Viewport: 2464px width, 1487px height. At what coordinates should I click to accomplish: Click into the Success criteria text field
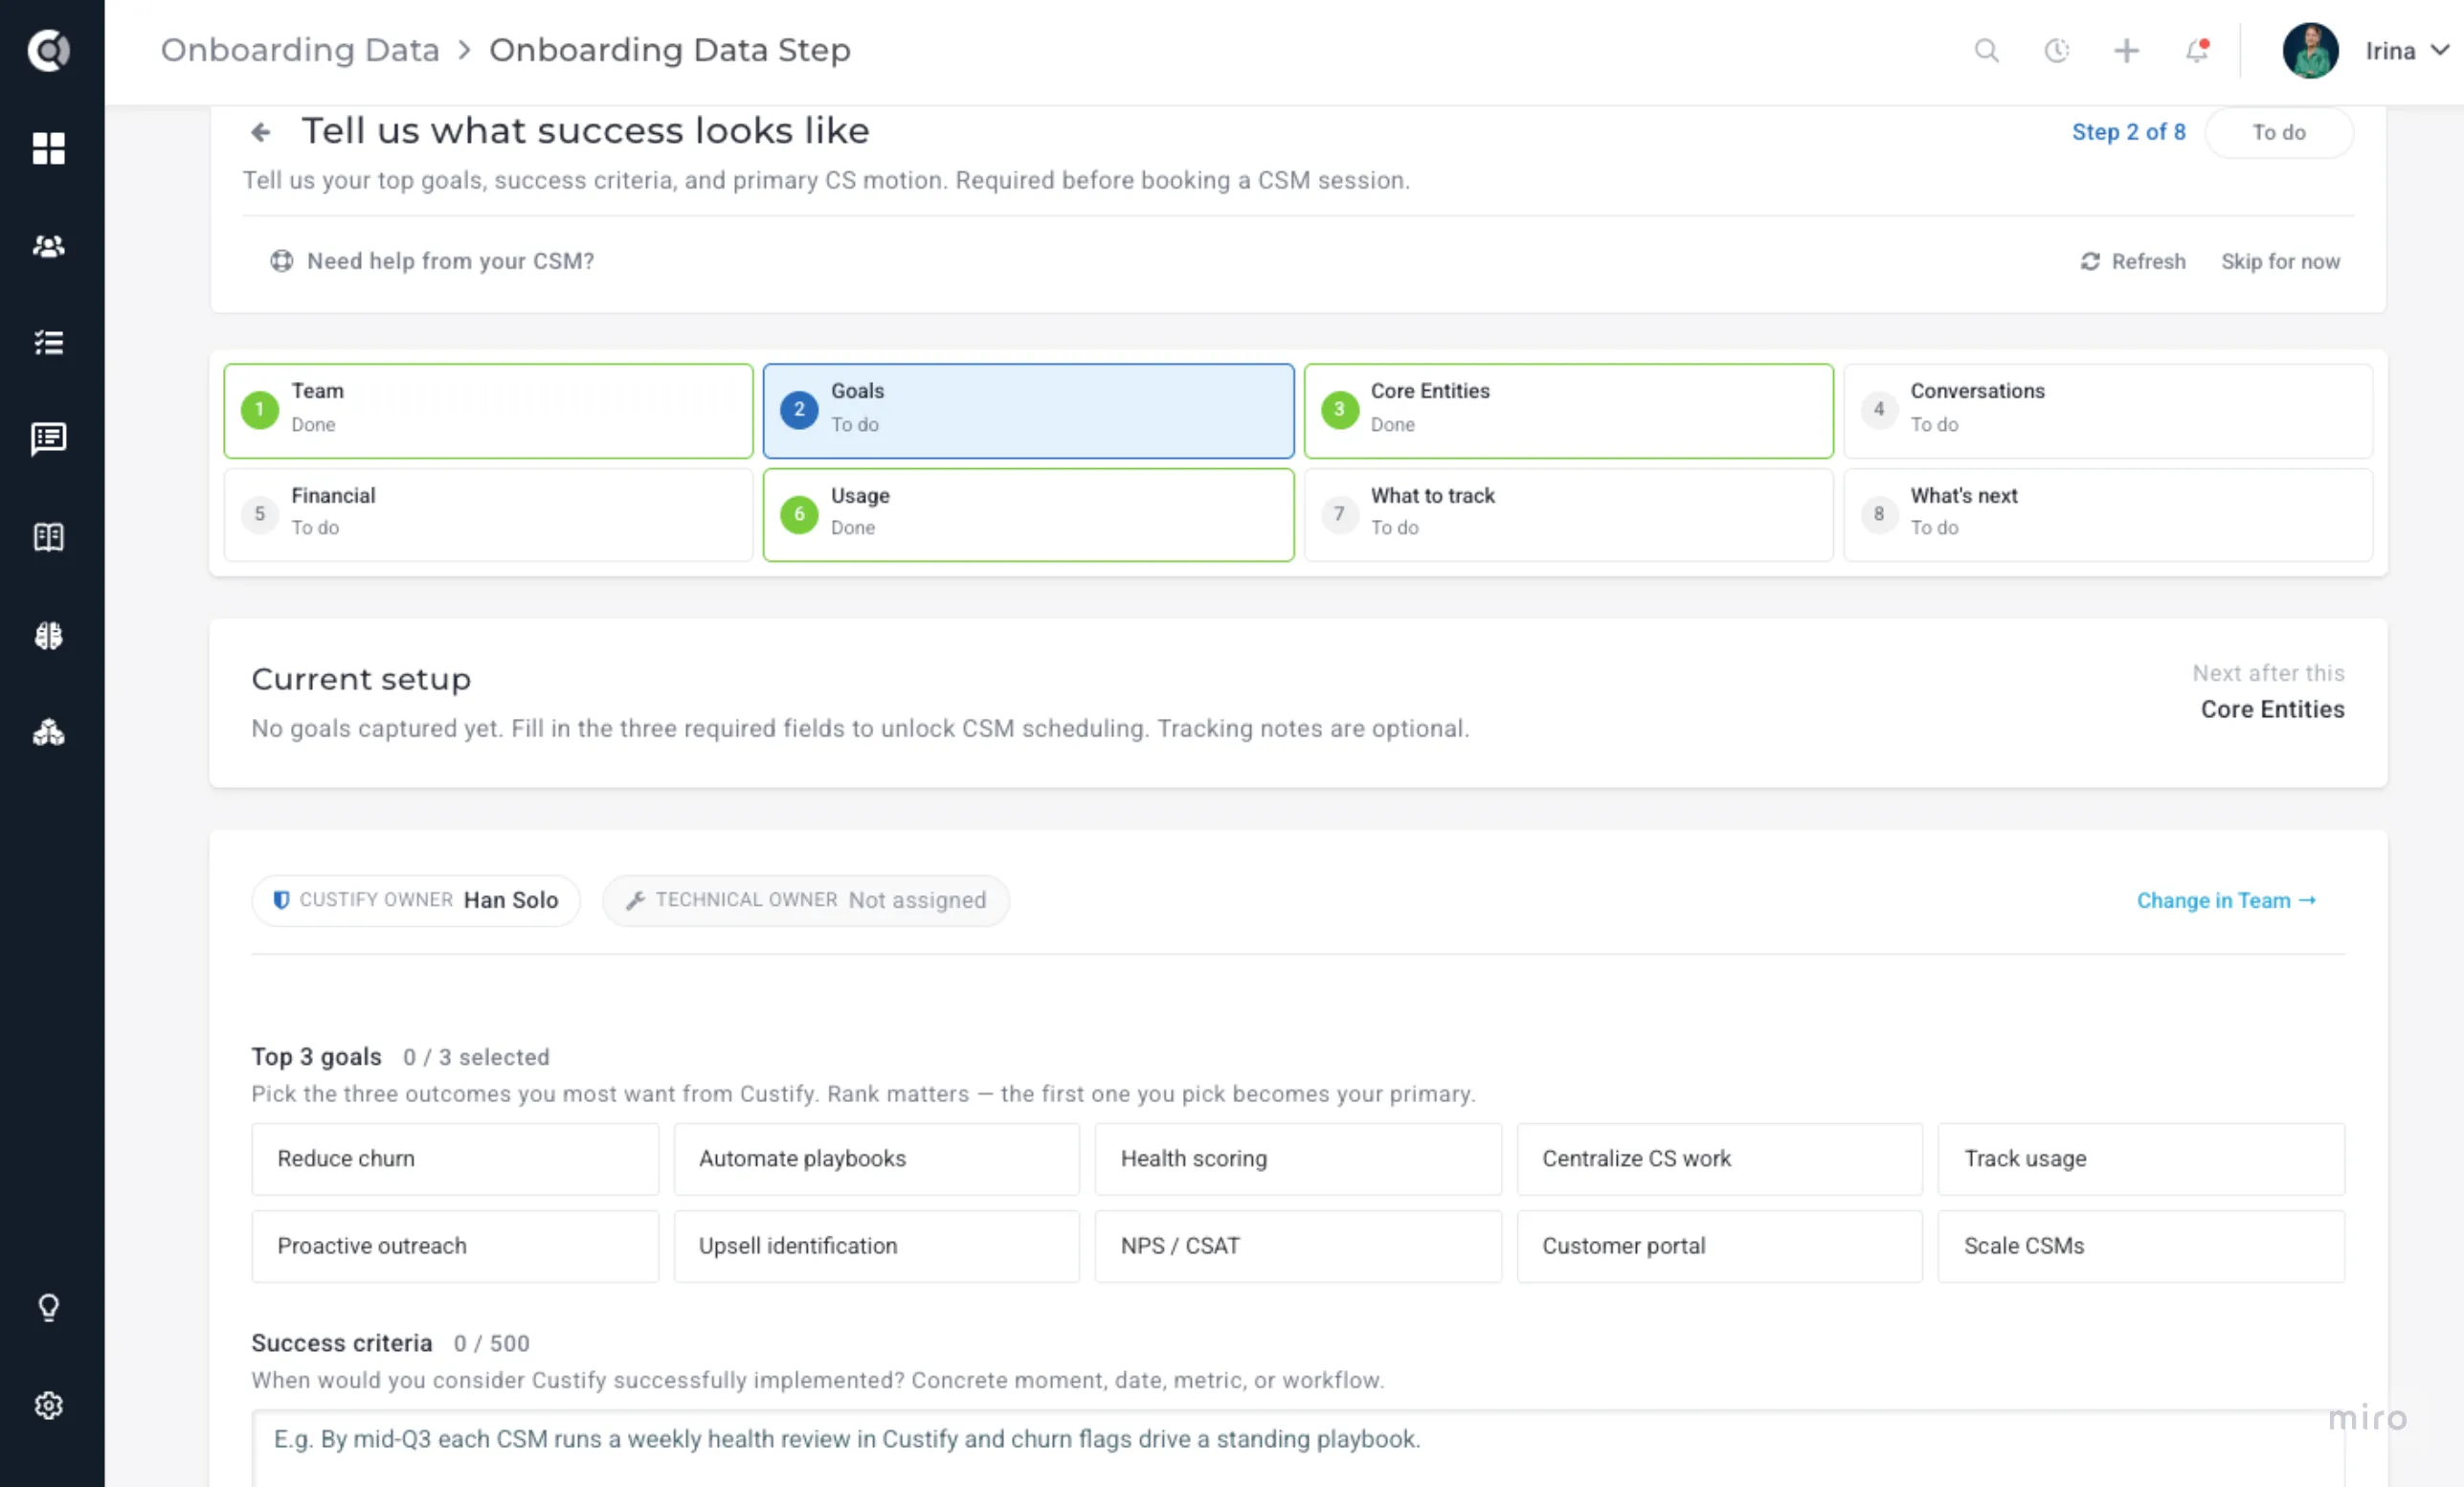pyautogui.click(x=1298, y=1447)
